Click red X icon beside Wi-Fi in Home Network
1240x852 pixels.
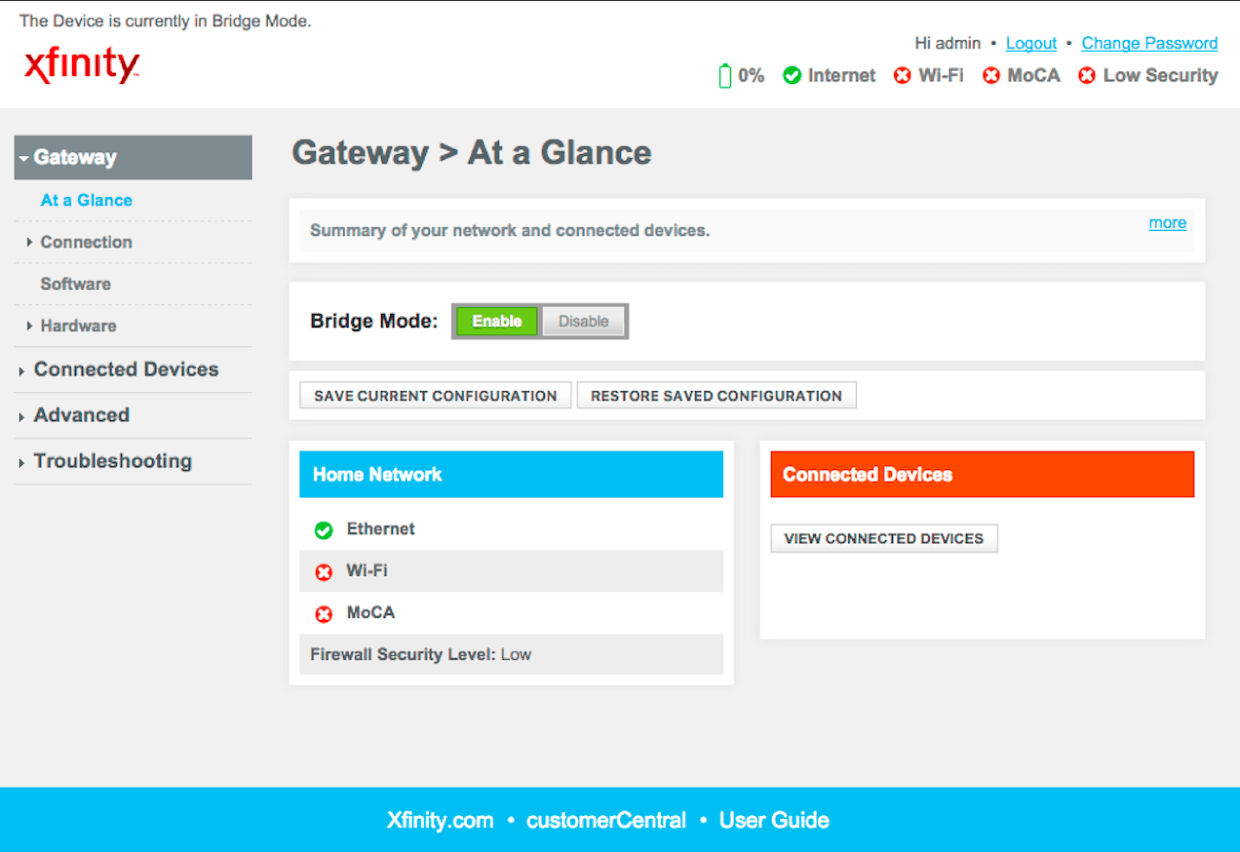pos(323,572)
